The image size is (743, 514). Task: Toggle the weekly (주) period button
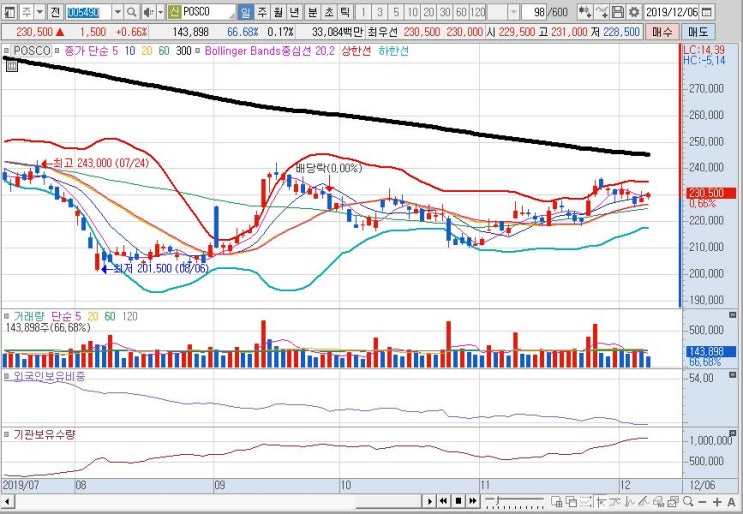pyautogui.click(x=262, y=12)
